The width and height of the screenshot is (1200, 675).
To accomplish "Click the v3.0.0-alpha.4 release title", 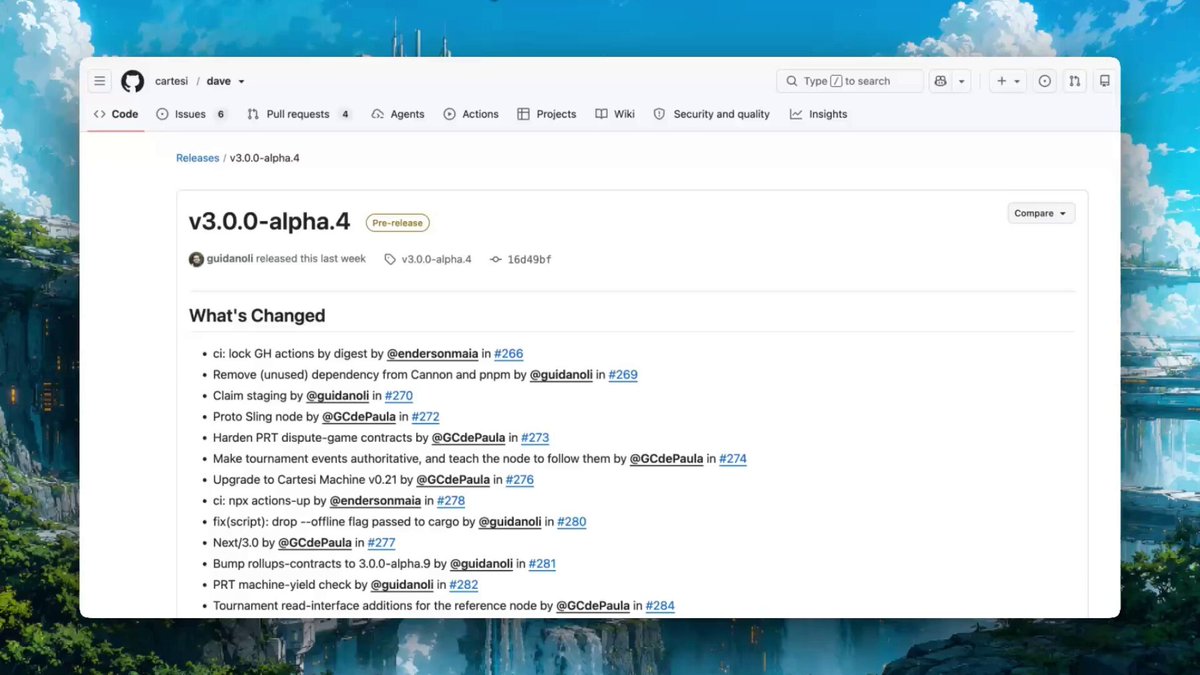I will [270, 222].
